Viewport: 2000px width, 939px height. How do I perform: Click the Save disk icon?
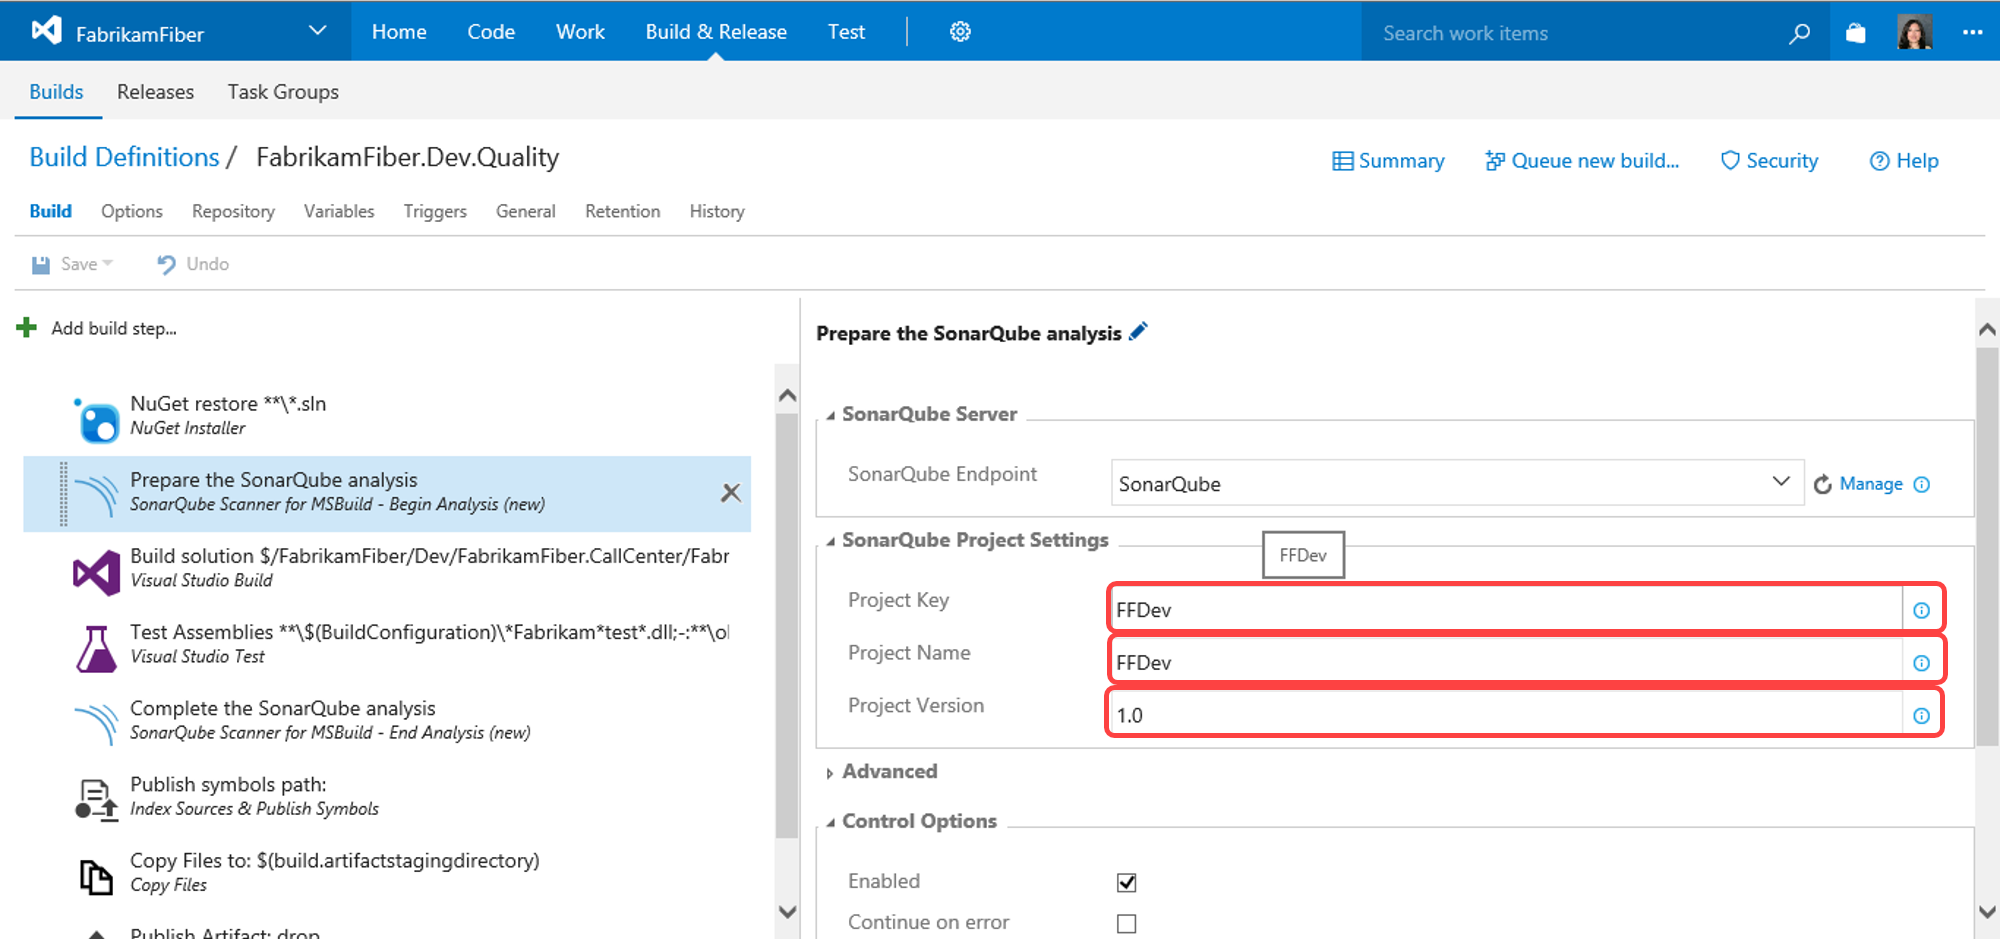(41, 265)
